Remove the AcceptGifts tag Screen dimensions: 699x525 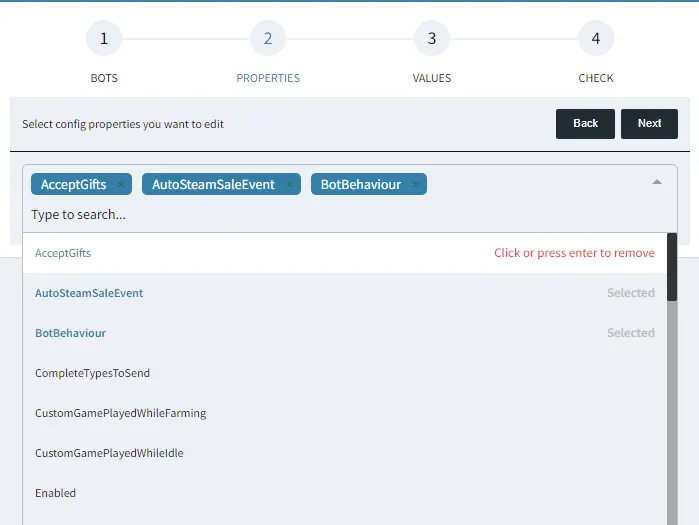click(121, 185)
